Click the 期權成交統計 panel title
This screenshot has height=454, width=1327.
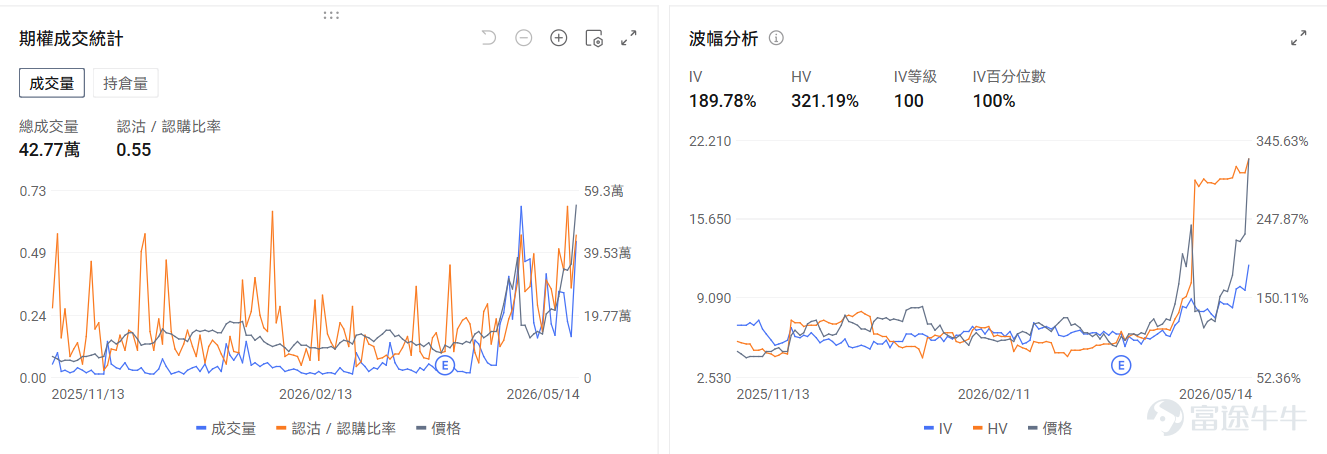[x=71, y=38]
